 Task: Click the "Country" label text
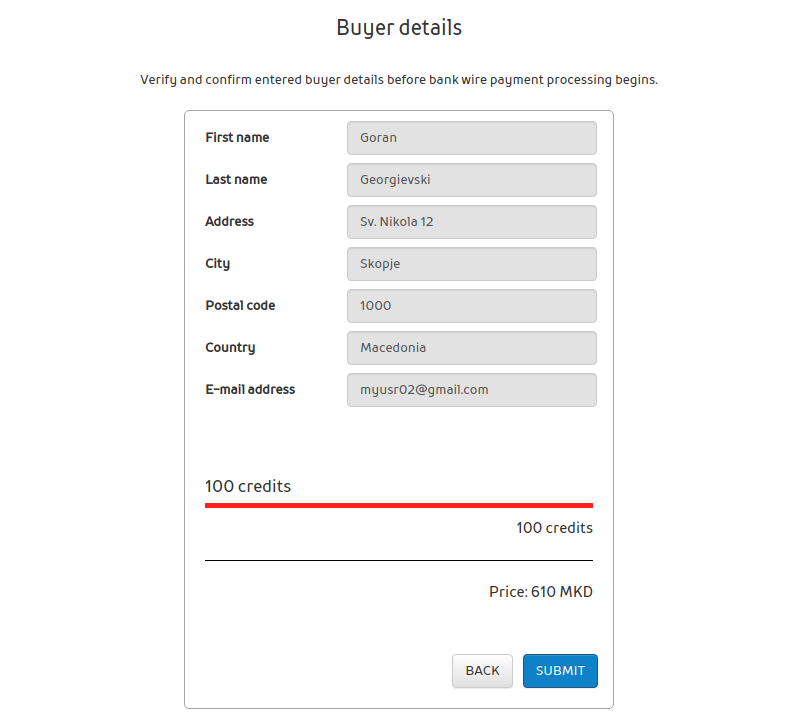(230, 348)
